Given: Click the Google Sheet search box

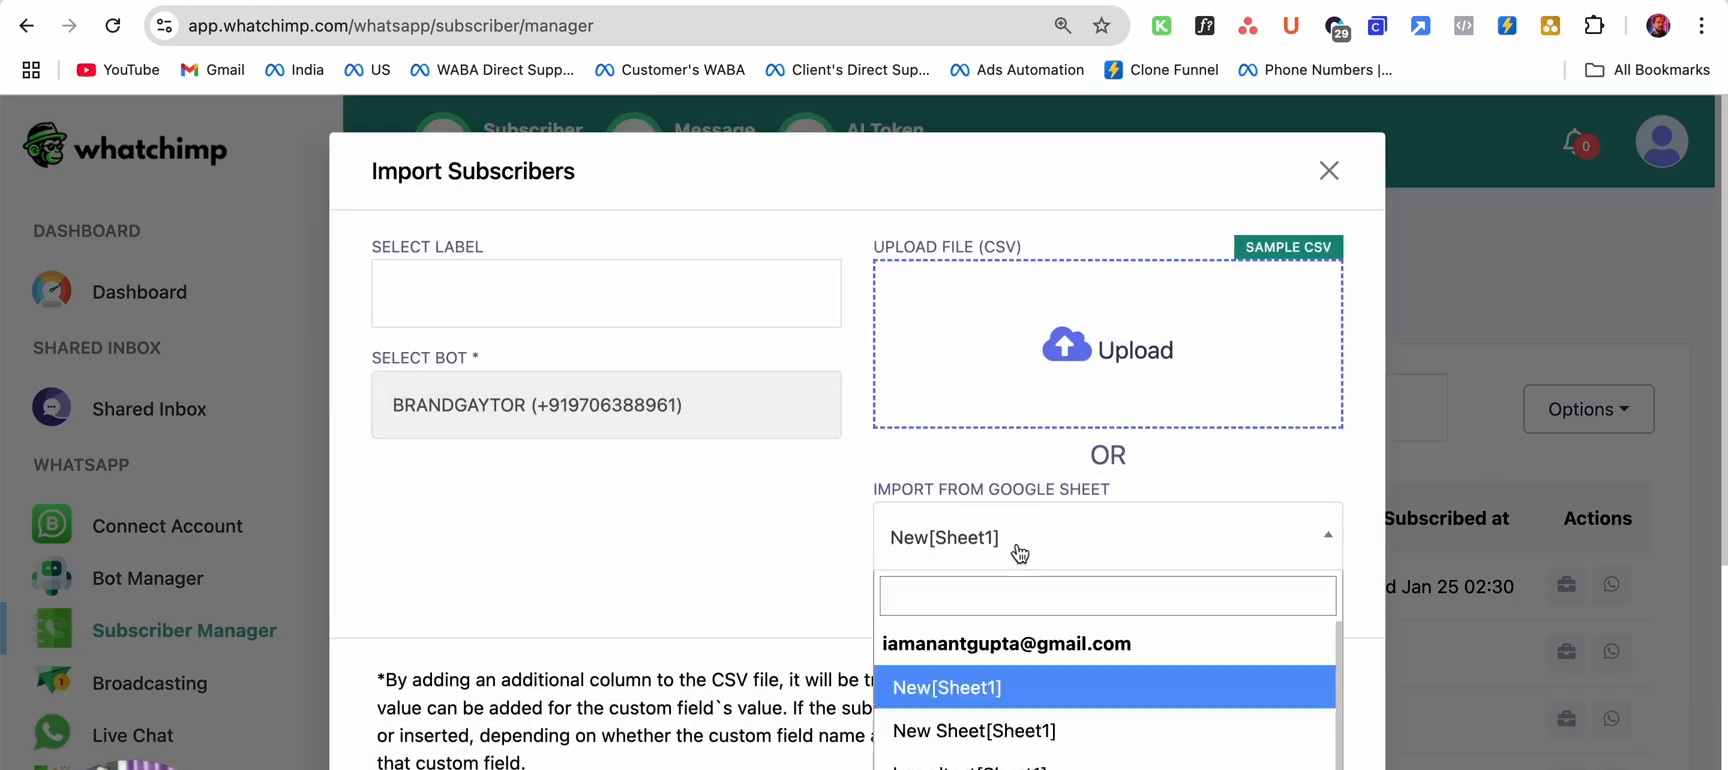Looking at the screenshot, I should point(1107,596).
